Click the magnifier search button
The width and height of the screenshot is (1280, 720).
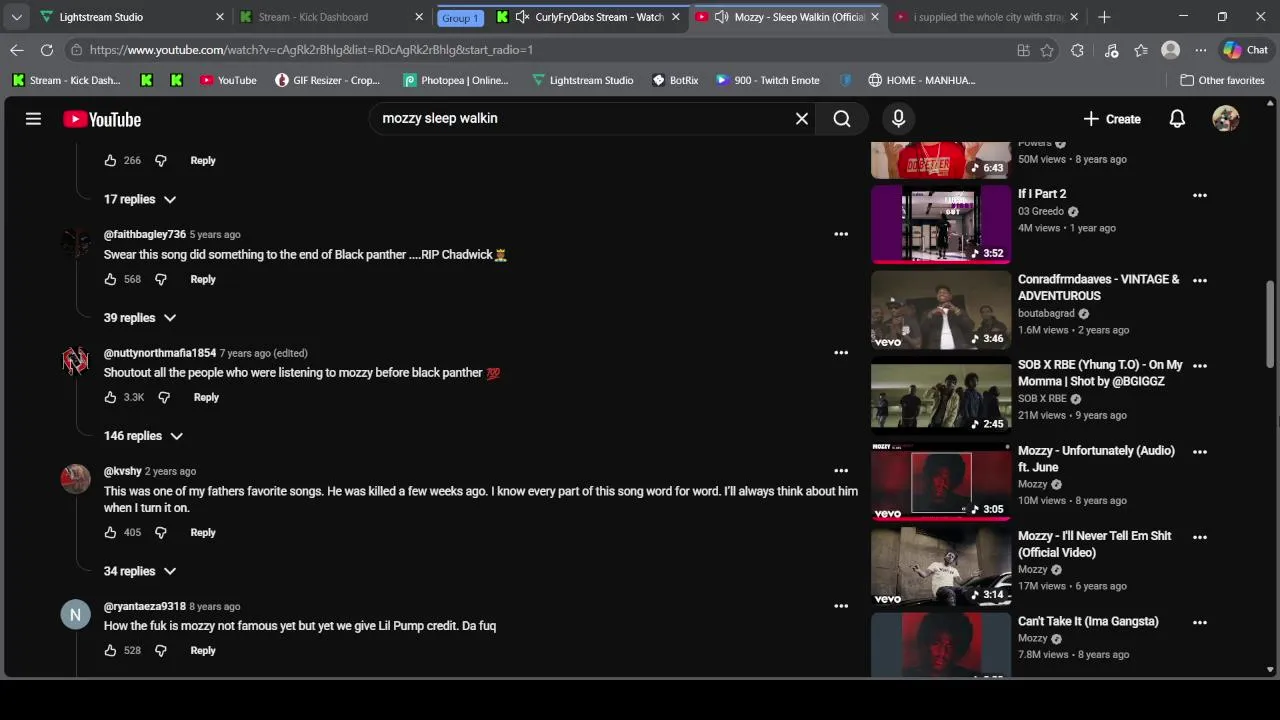pyautogui.click(x=842, y=119)
